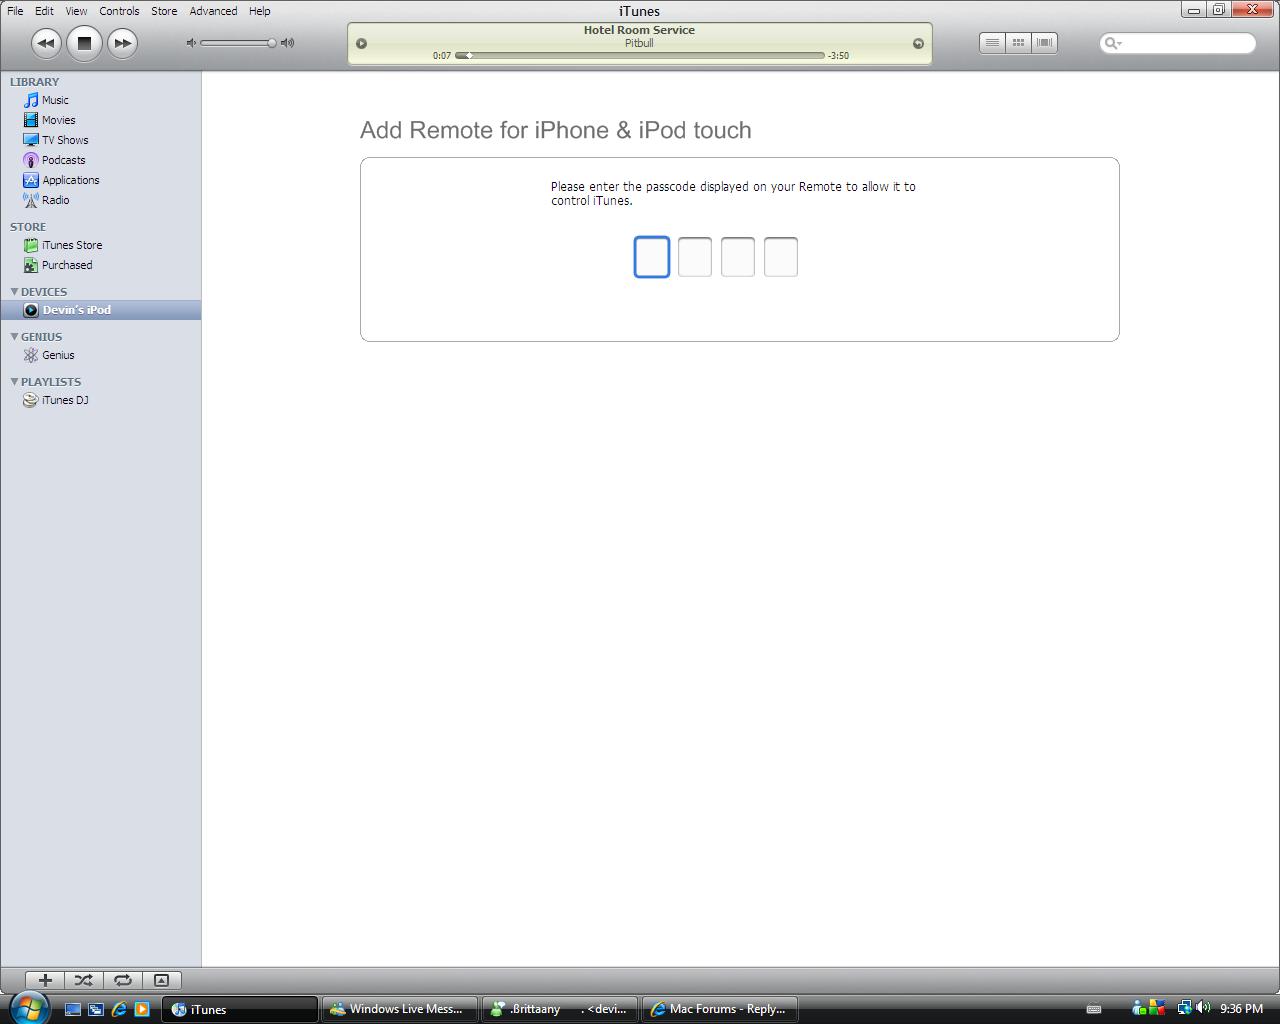This screenshot has width=1280, height=1024.
Task: Click the -3:50 remaining time
Action: (838, 56)
